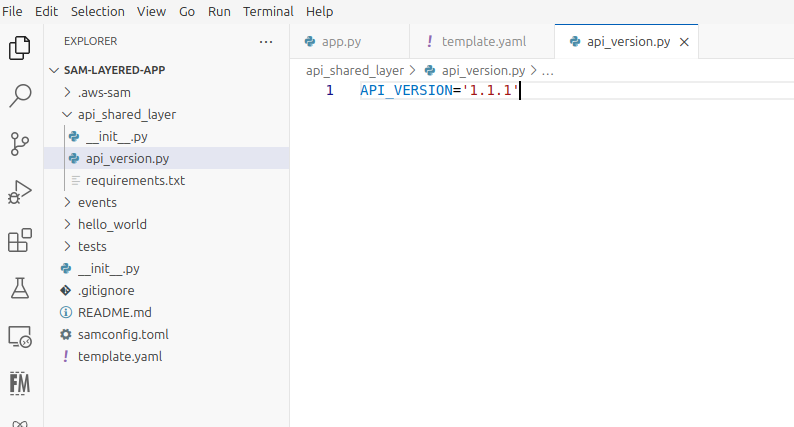
Task: Open template.yaml from the file tree
Action: (x=167, y=357)
